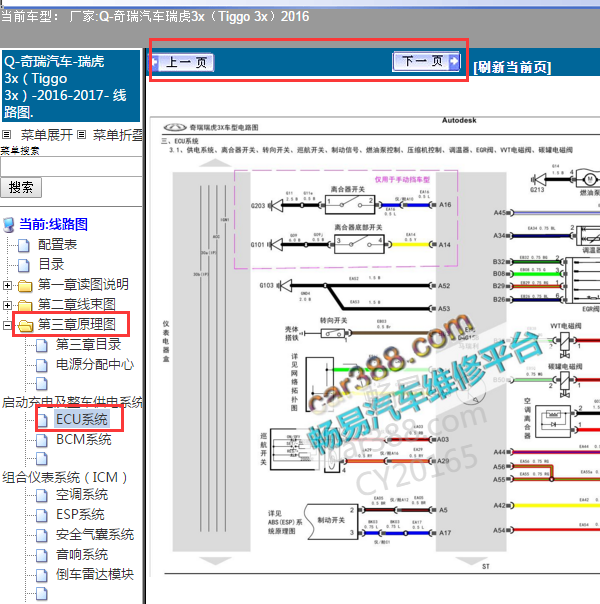Open the BCM系统 page
Viewport: 600px width, 604px height.
pos(84,439)
